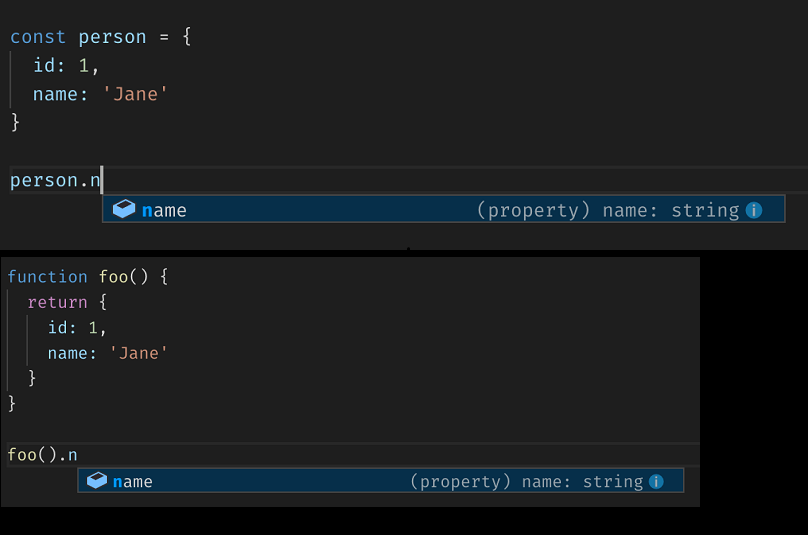
Task: Click the info icon in foo().n suggestion
Action: pos(656,481)
